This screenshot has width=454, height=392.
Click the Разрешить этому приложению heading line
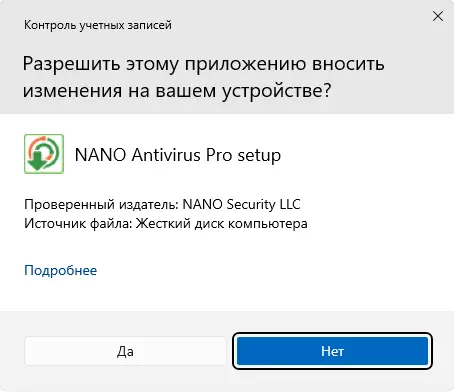click(x=203, y=64)
